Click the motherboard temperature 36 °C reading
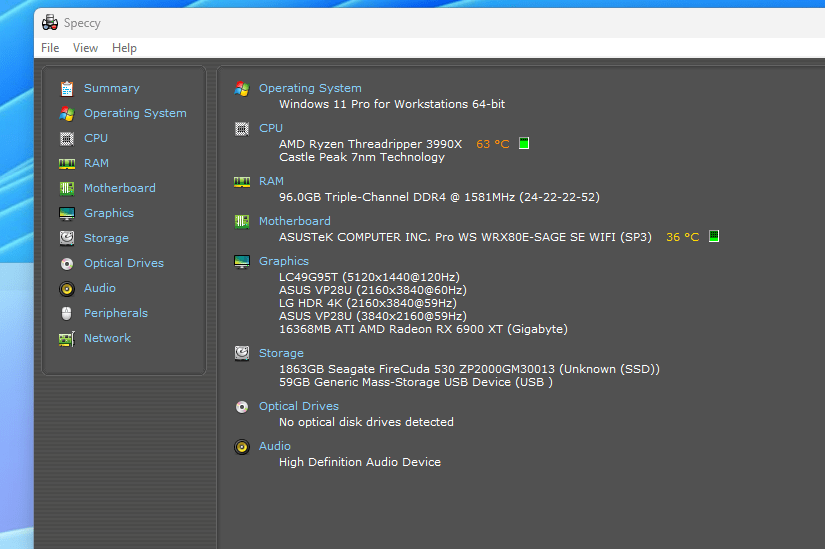825x549 pixels. pyautogui.click(x=683, y=237)
